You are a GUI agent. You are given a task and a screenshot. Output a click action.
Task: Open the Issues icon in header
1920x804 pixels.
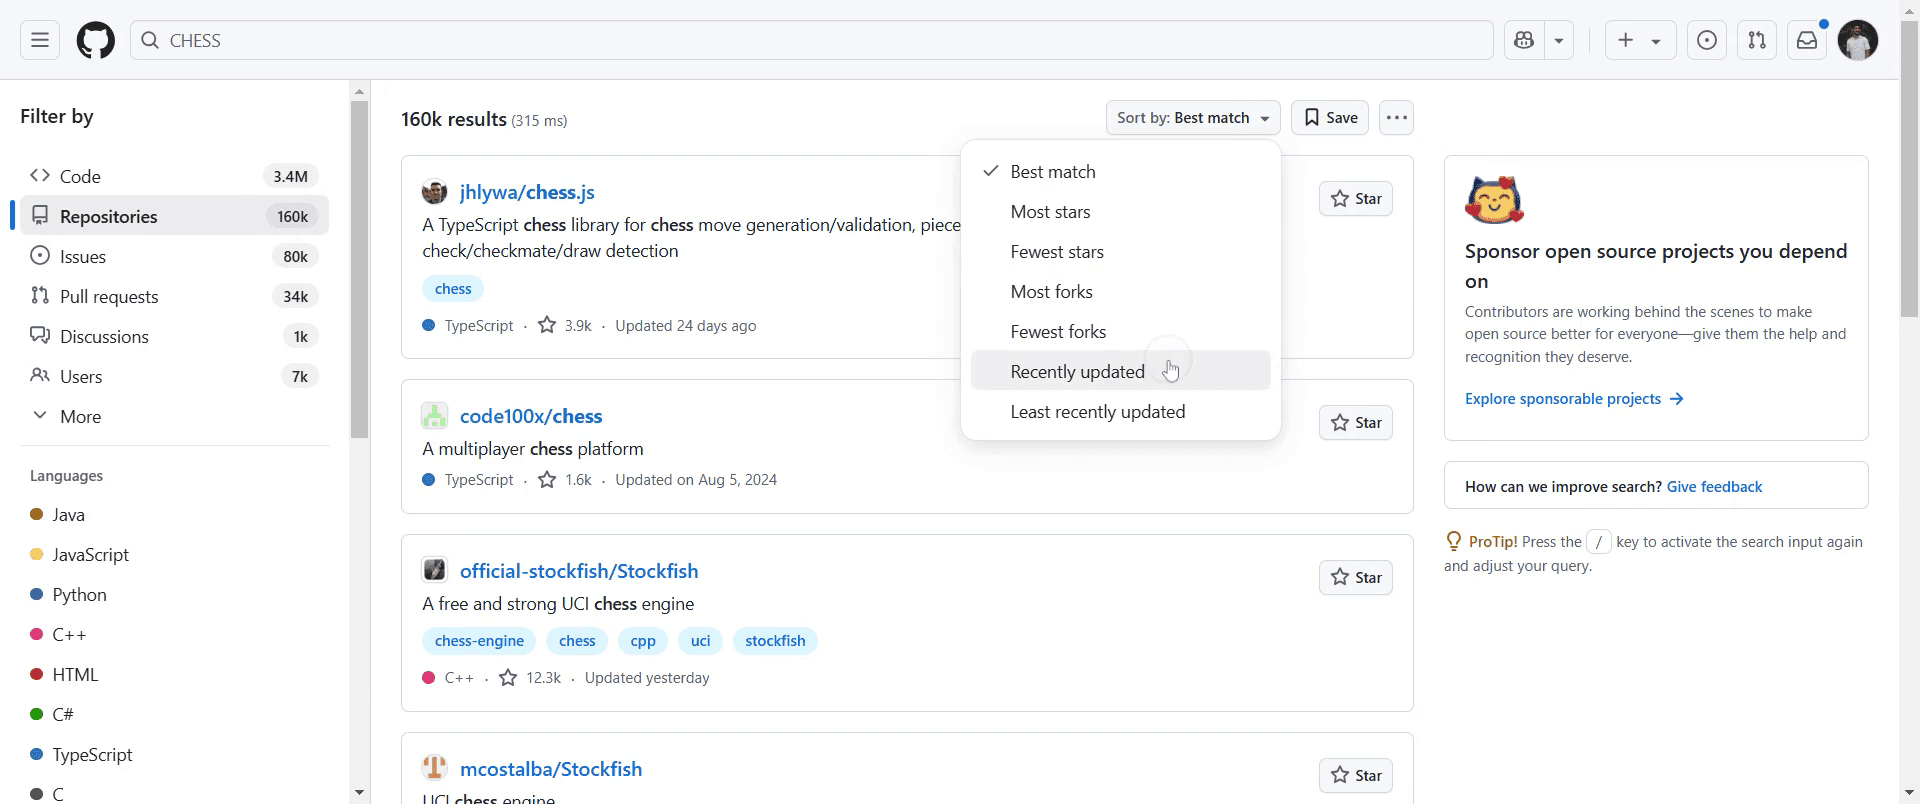[1707, 40]
